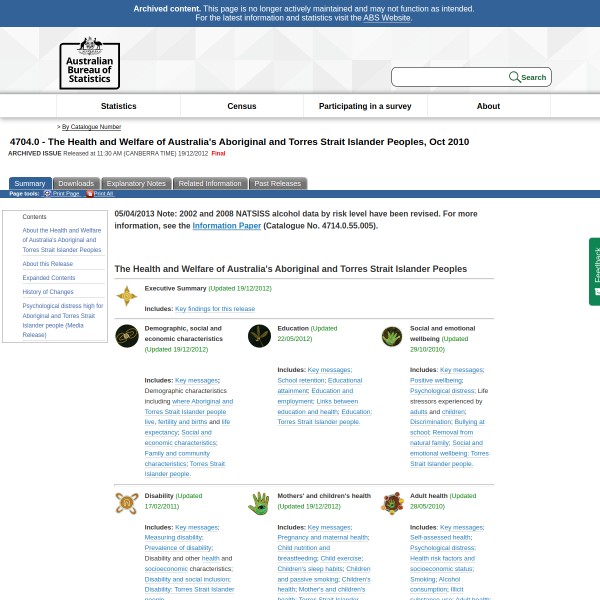
Task: Click the Print Page tool icon
Action: click(46, 194)
